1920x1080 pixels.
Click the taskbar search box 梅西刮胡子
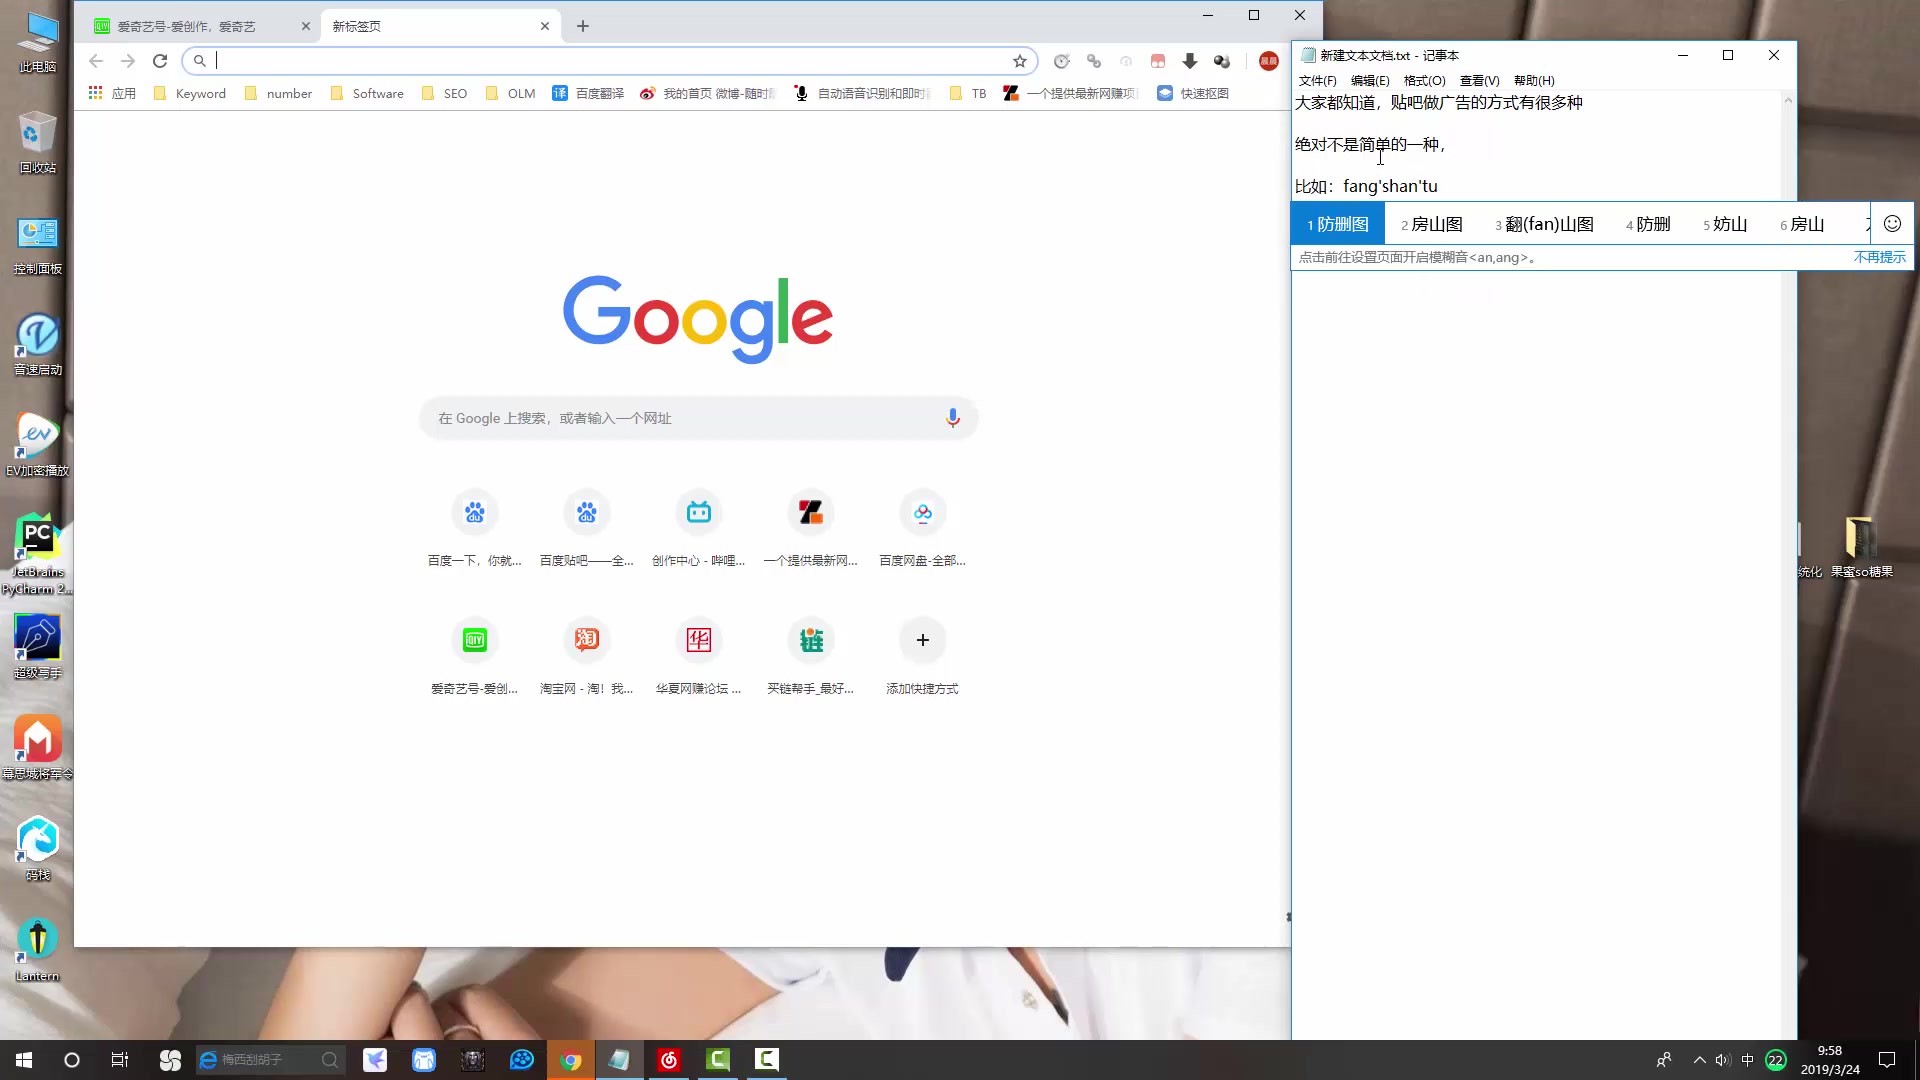(270, 1060)
